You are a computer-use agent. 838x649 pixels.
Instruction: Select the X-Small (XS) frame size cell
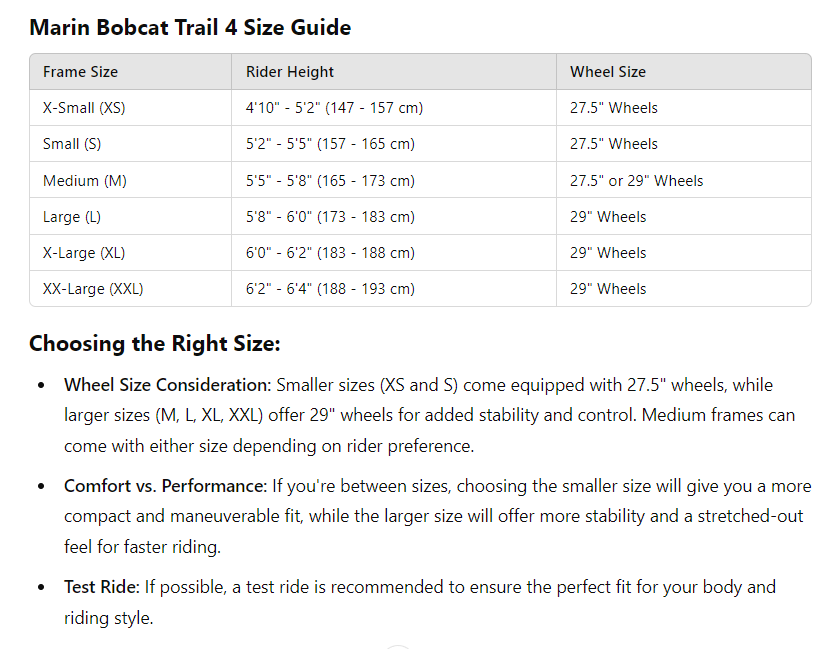tap(84, 108)
